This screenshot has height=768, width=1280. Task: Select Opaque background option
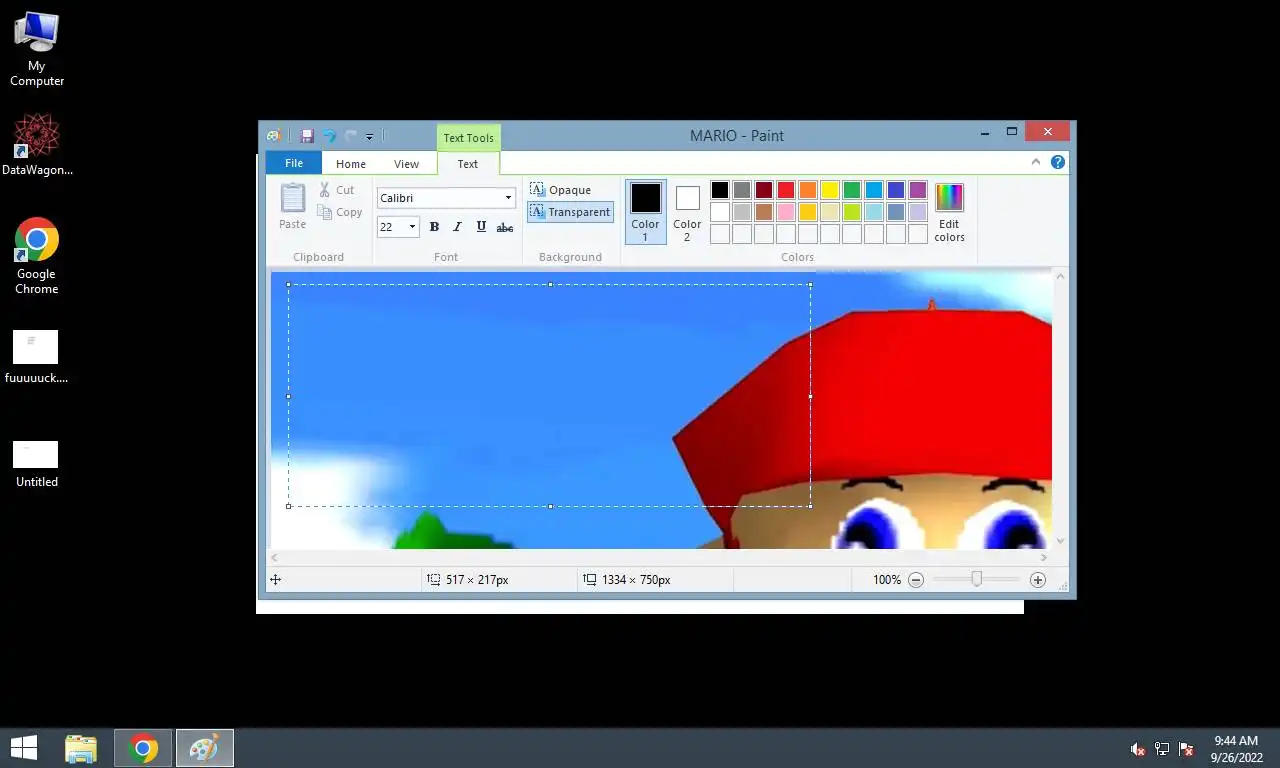pyautogui.click(x=561, y=190)
